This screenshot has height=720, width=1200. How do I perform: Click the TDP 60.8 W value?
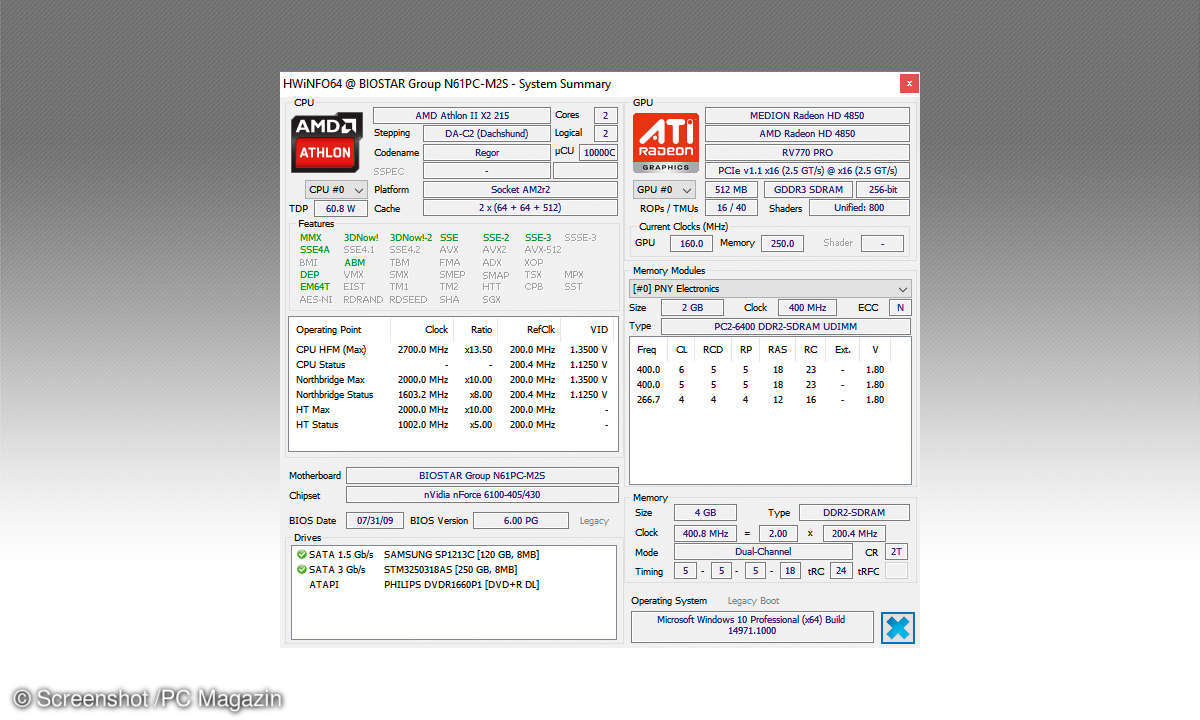pyautogui.click(x=341, y=208)
